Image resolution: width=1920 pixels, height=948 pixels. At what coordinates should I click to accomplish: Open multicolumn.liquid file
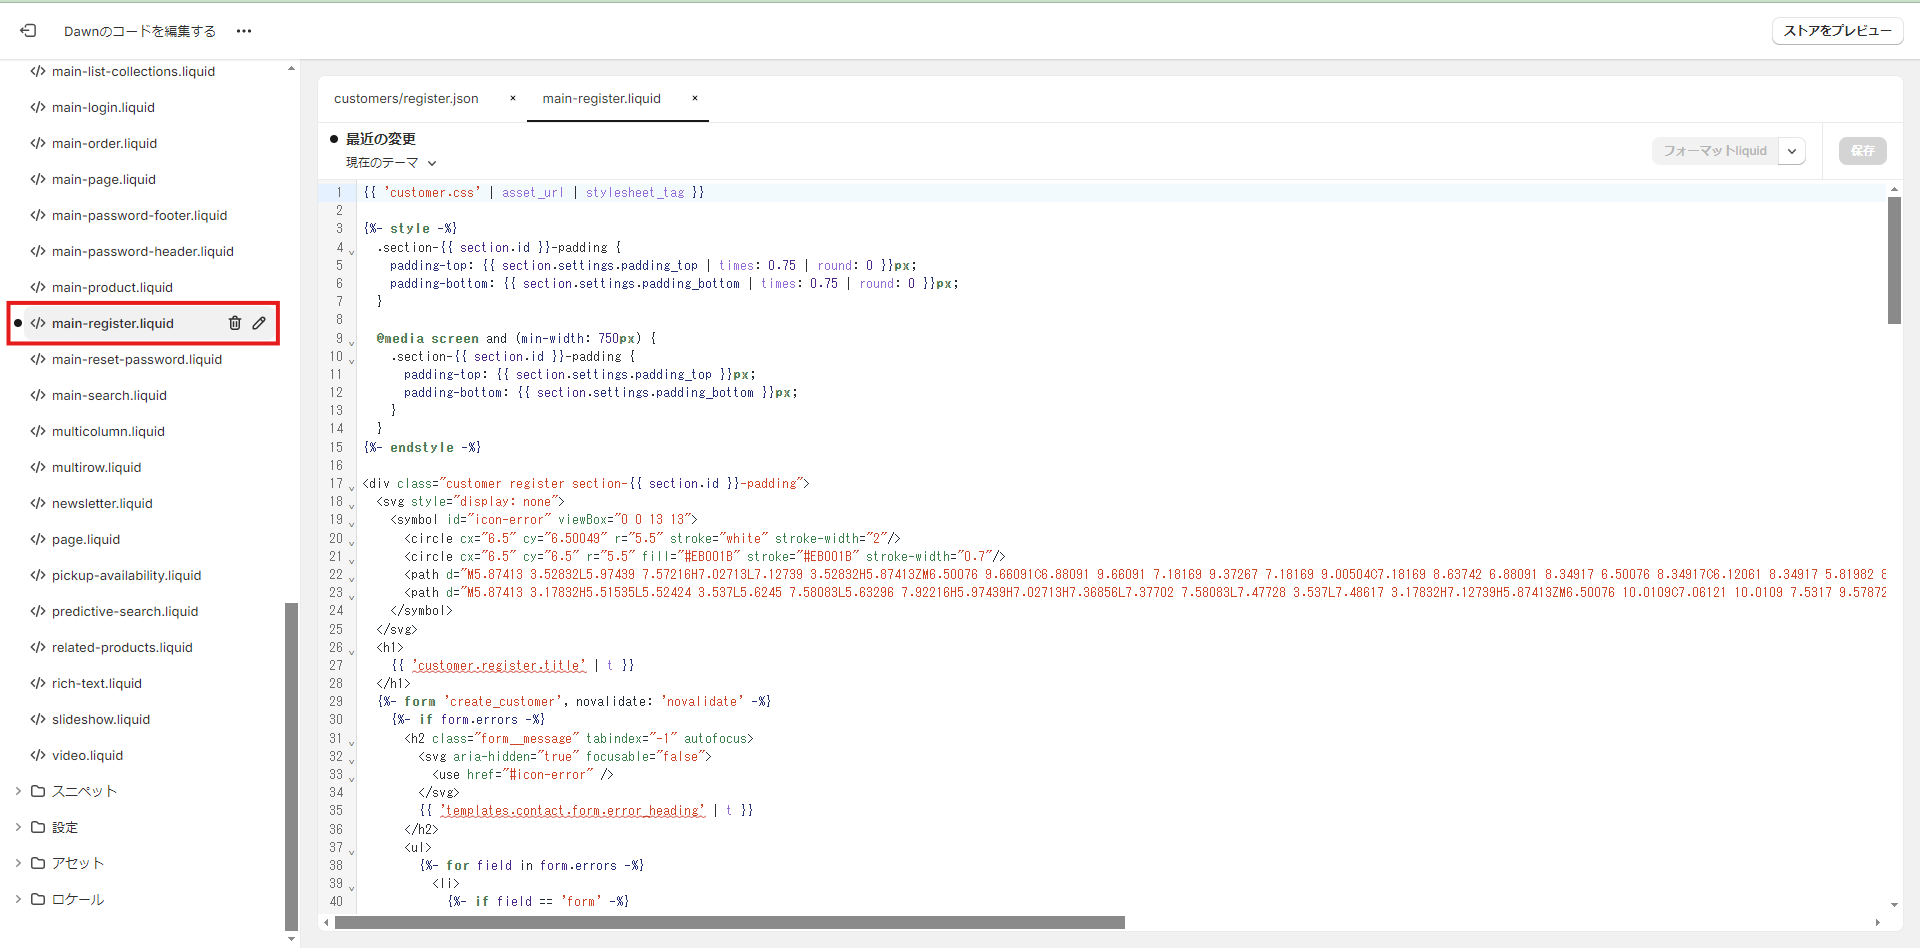[x=108, y=431]
